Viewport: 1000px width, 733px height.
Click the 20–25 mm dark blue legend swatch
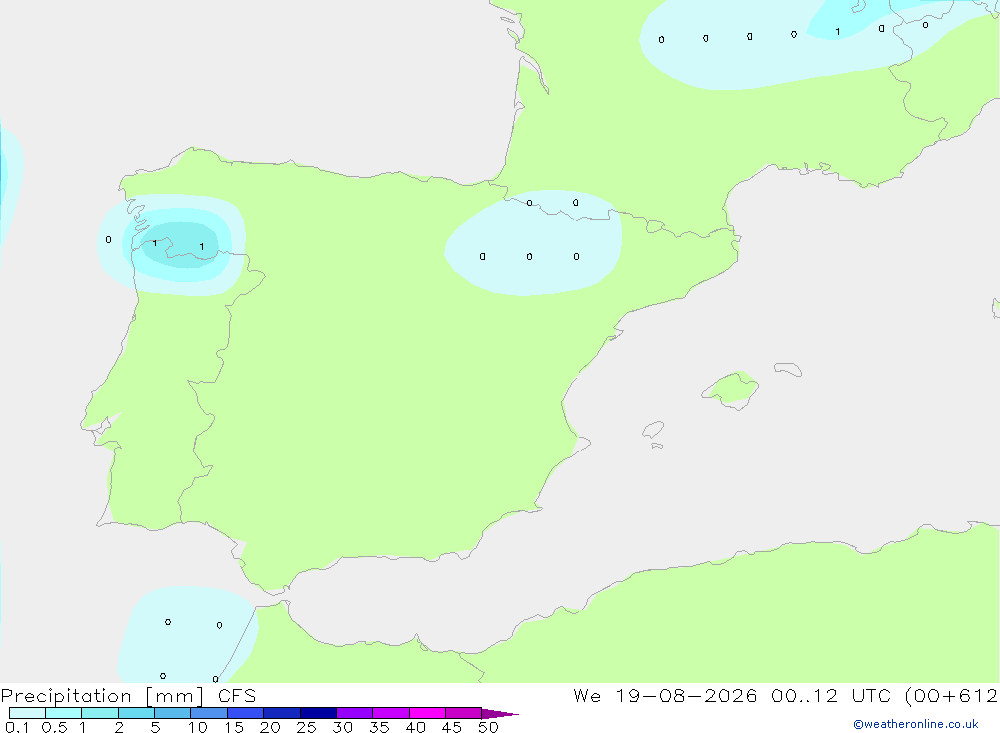282,713
